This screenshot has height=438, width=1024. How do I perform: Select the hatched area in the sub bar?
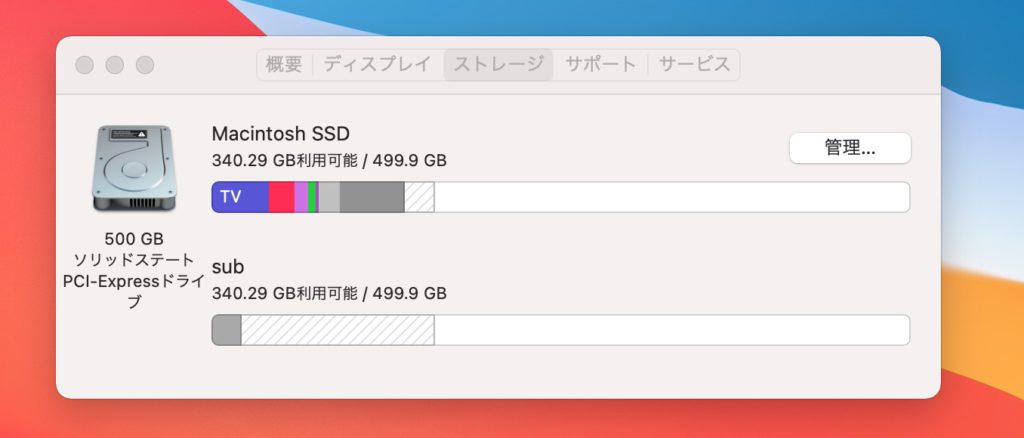point(337,330)
